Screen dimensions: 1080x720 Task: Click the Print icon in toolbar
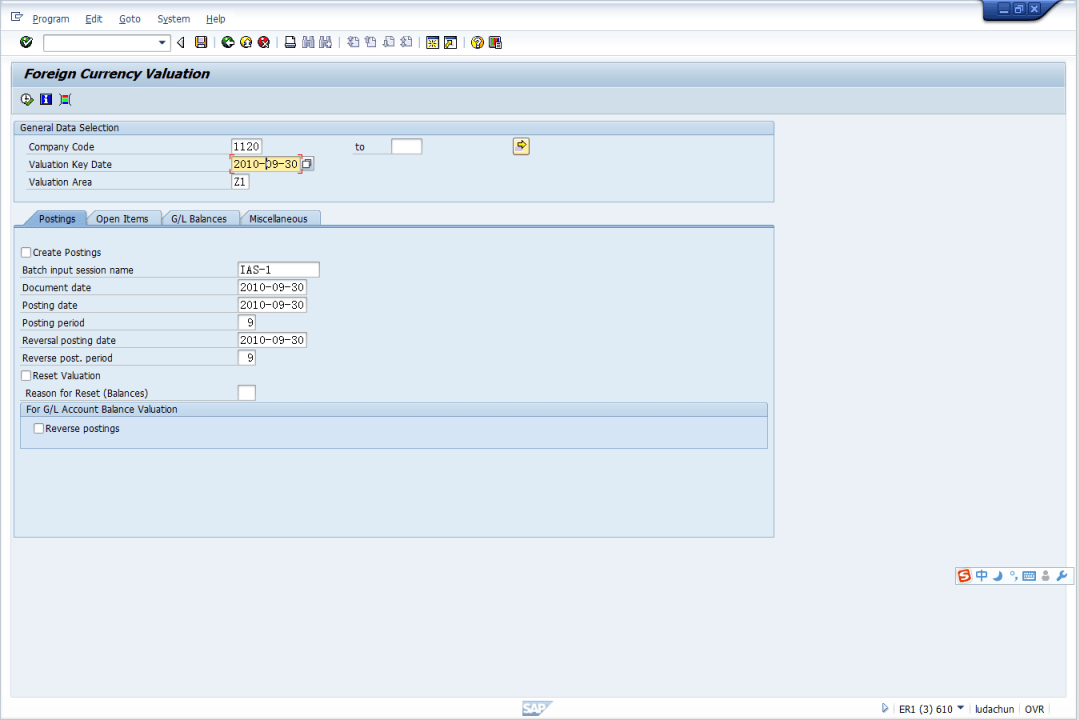pos(290,42)
